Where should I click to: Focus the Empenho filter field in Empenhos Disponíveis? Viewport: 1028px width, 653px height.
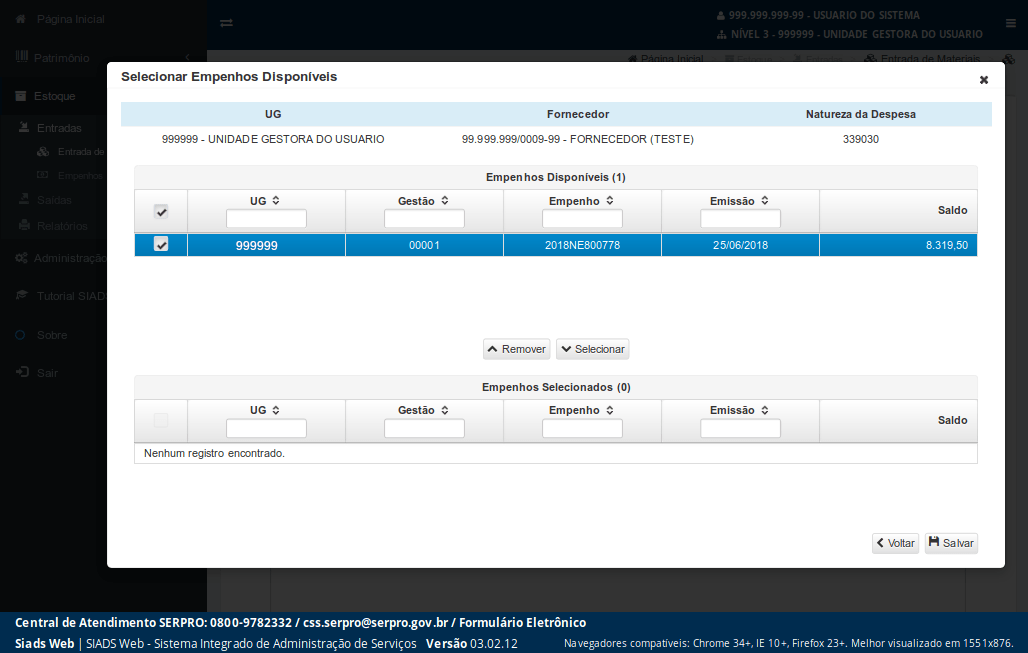582,219
